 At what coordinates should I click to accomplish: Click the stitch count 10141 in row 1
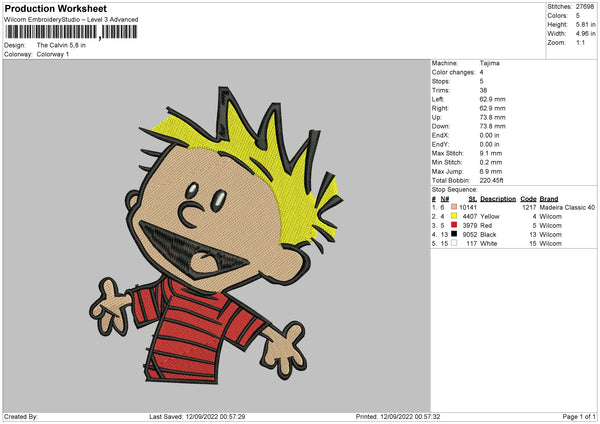coord(468,207)
